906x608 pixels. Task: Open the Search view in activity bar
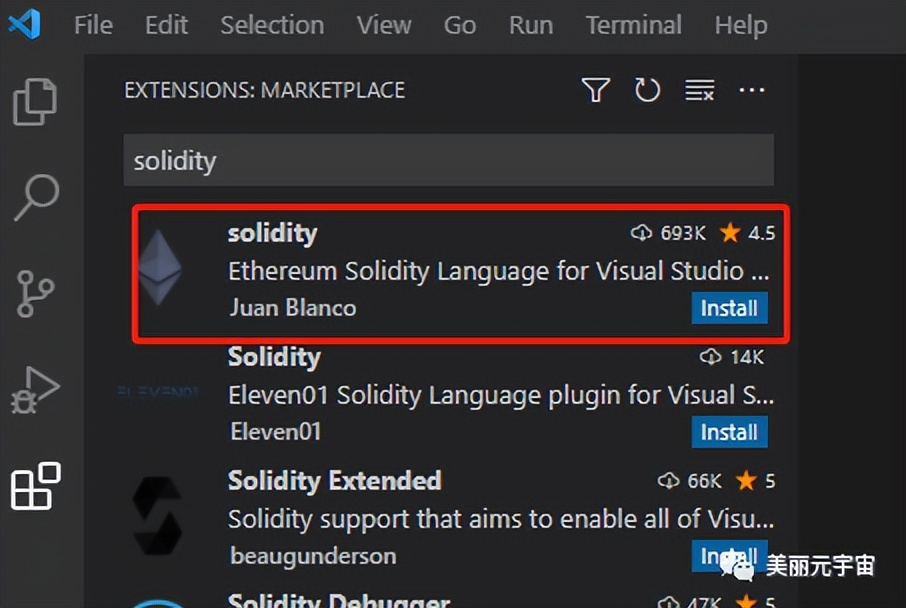click(36, 197)
